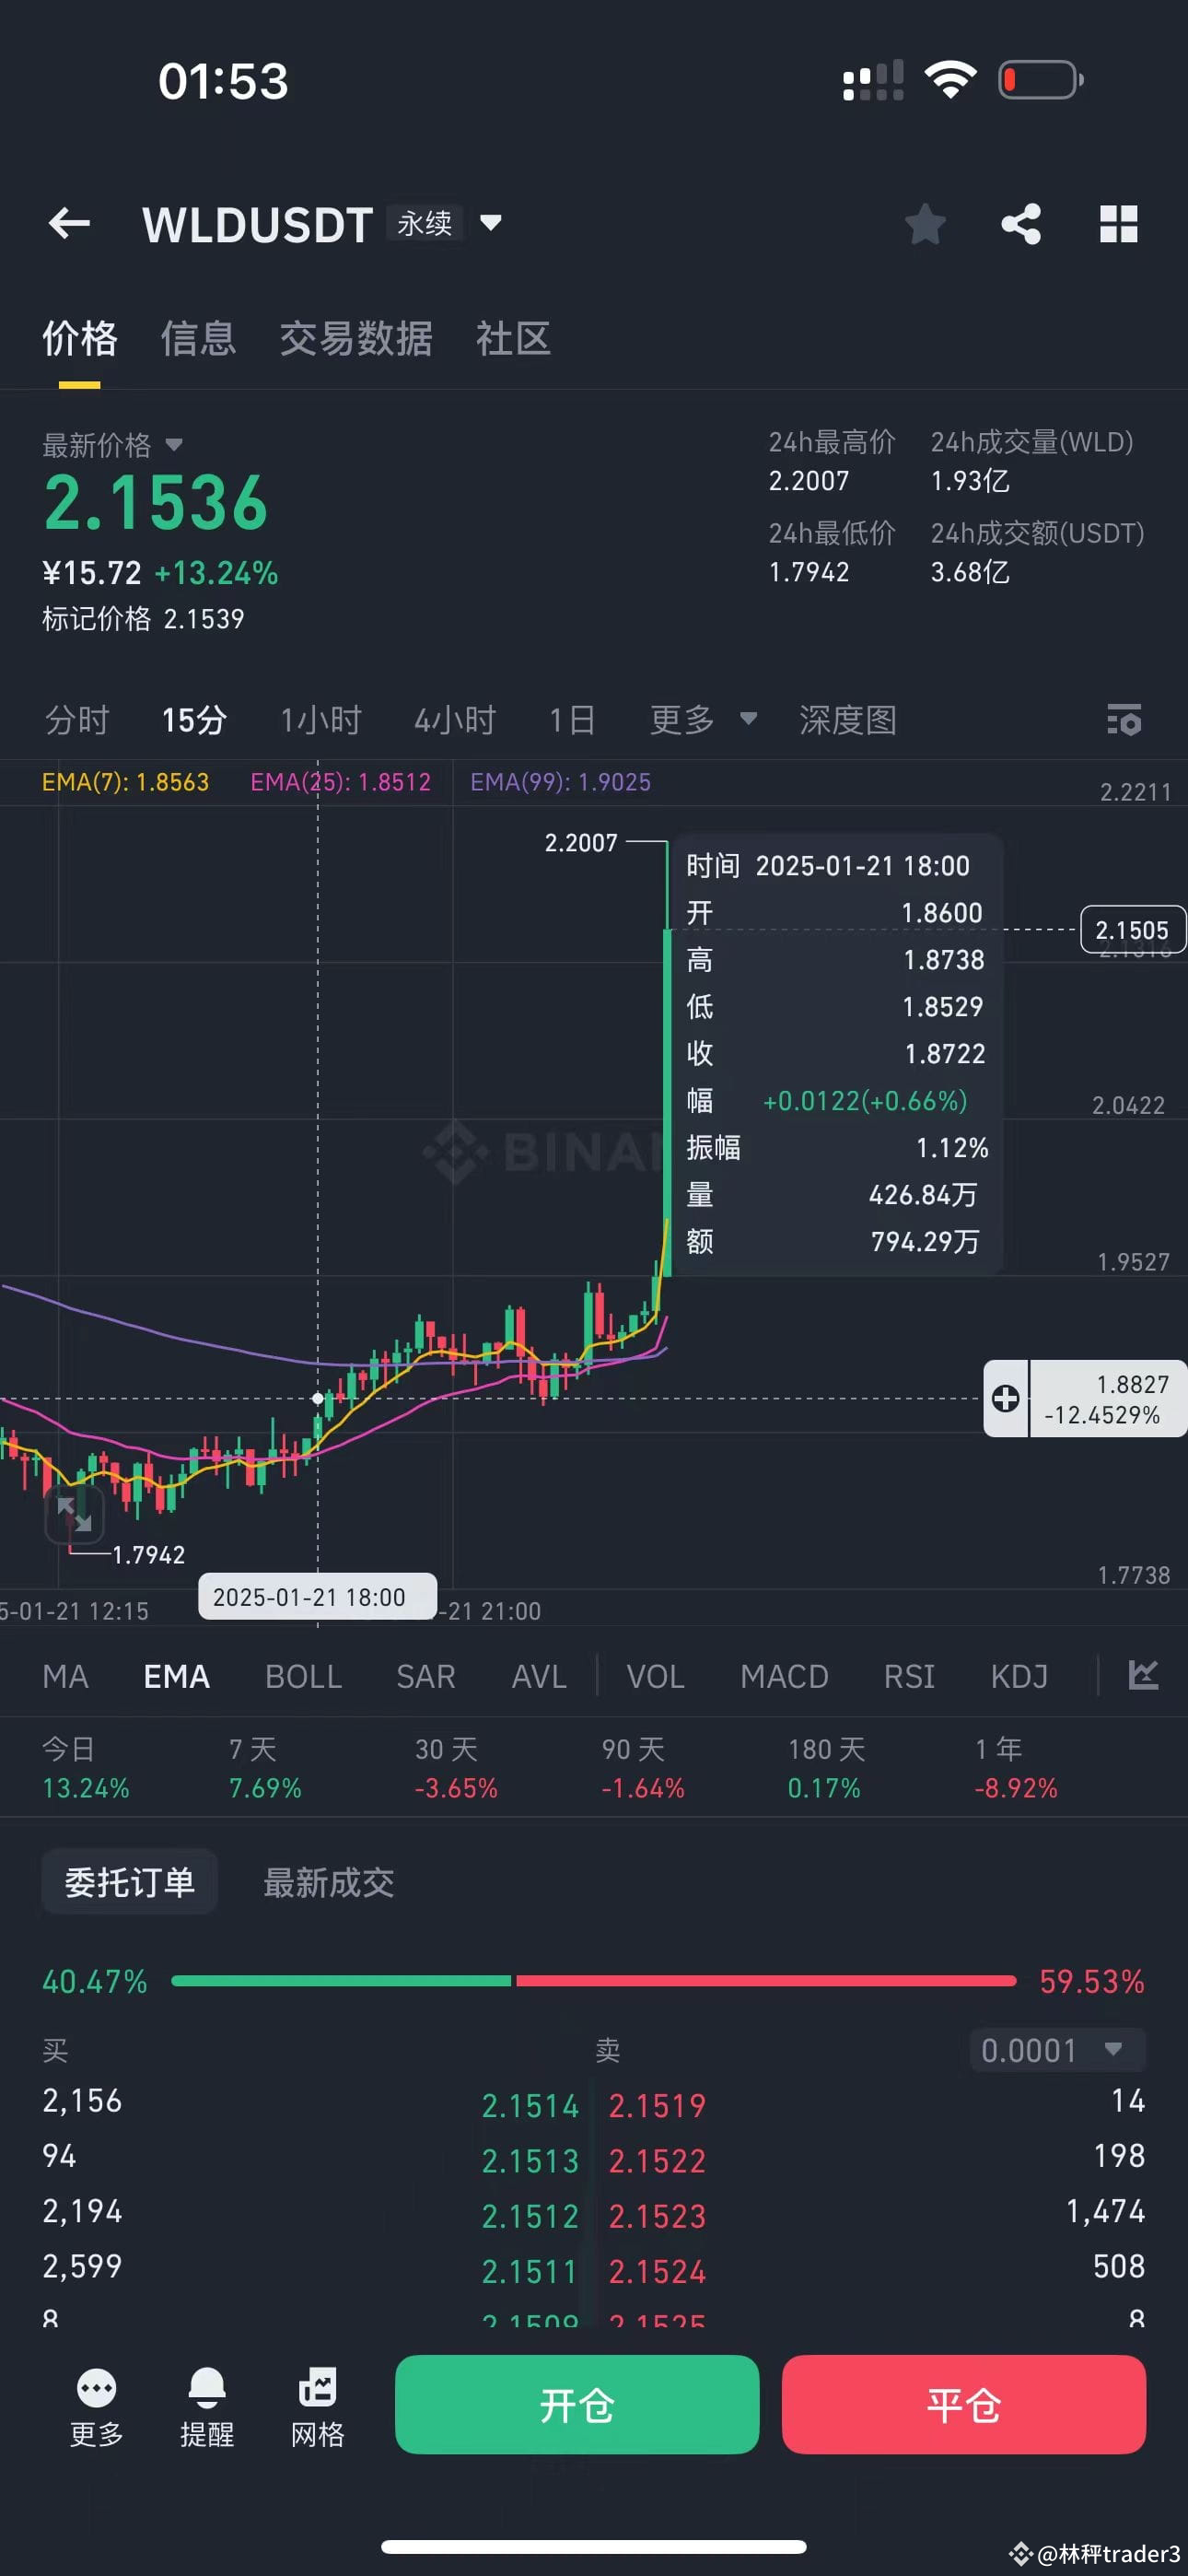Open 更多 menu at bottom bar
This screenshot has width=1188, height=2576.
click(x=96, y=2407)
